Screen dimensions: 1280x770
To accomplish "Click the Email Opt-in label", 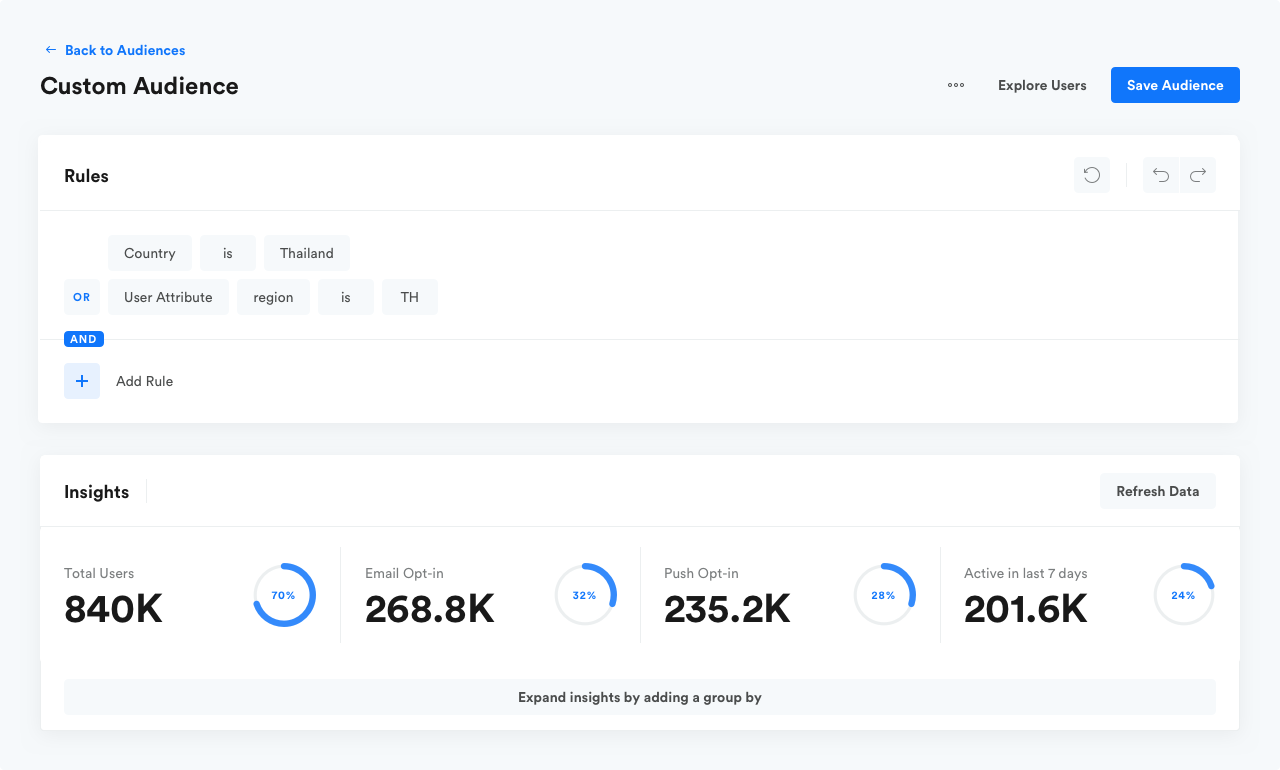I will [x=404, y=573].
